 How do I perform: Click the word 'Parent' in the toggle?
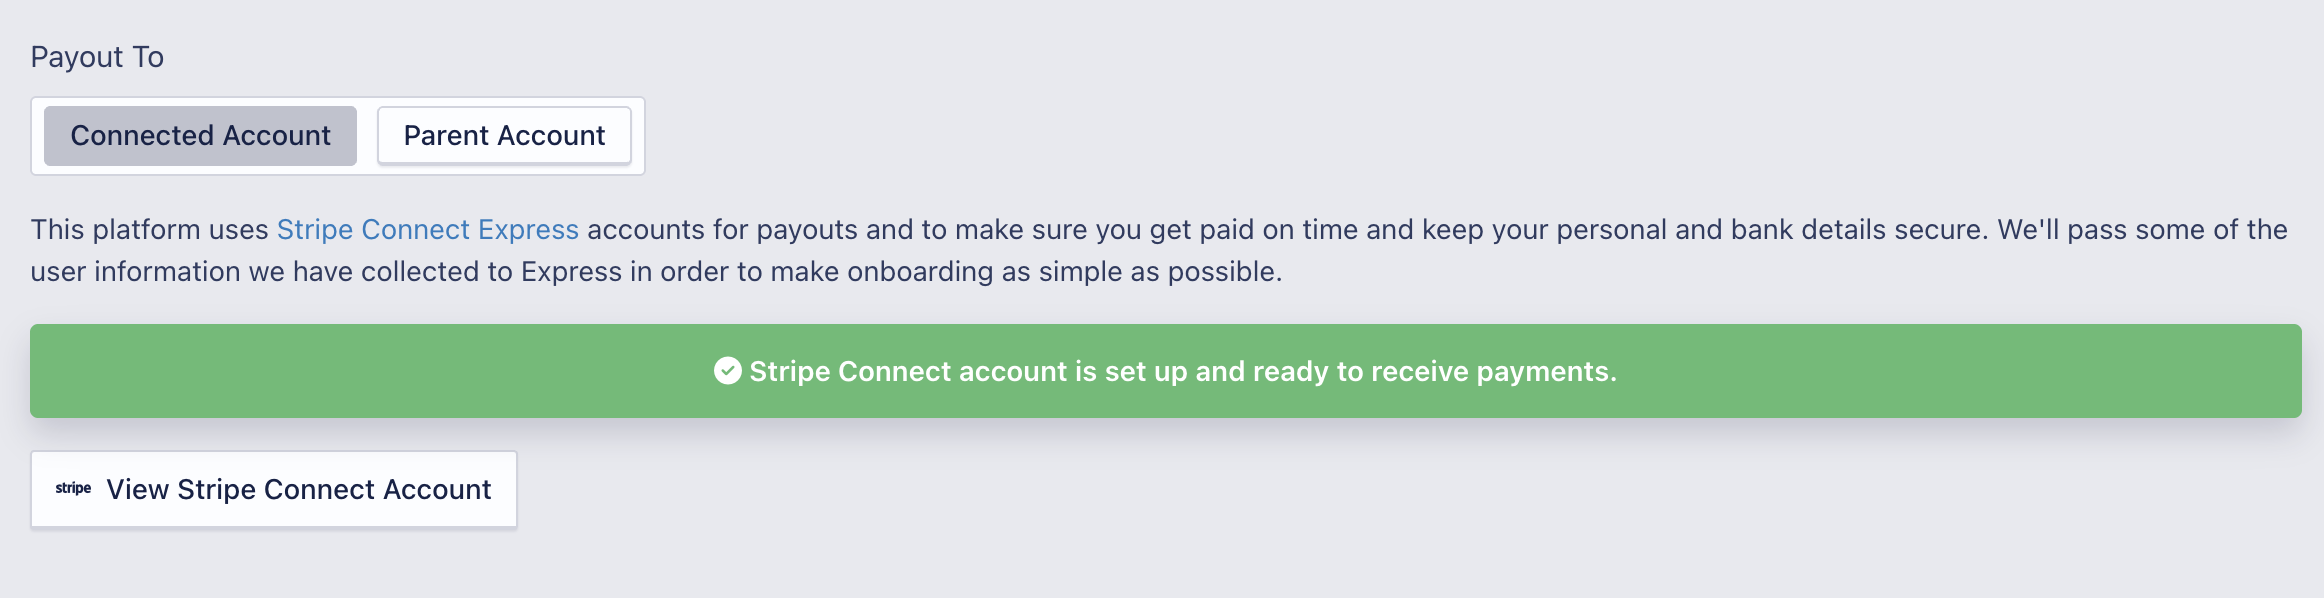pos(446,136)
